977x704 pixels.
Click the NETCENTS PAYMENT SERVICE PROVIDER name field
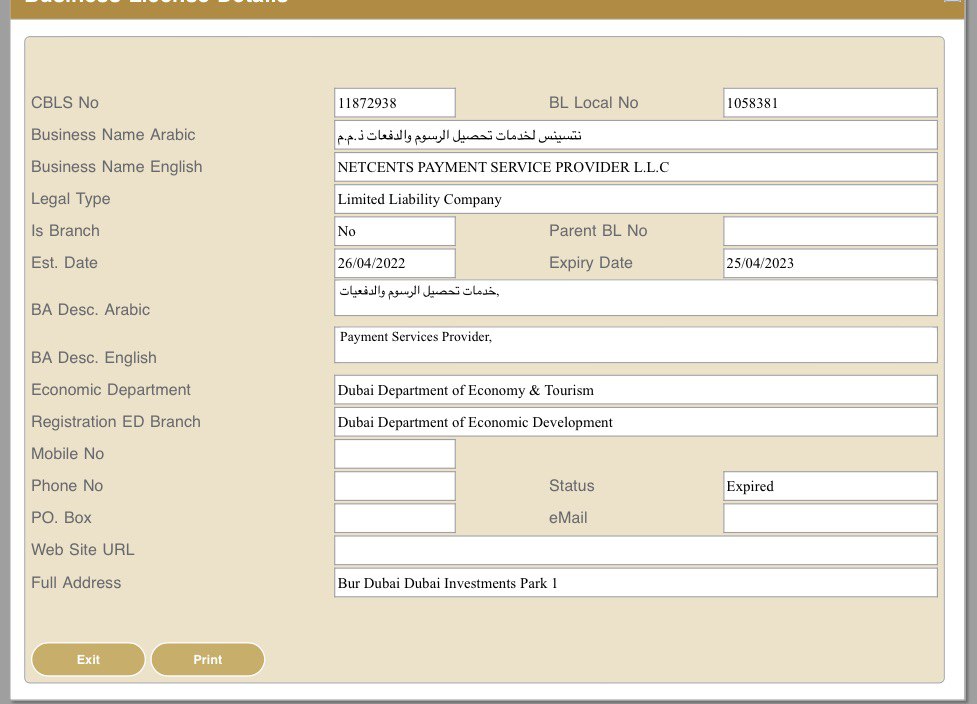[635, 166]
